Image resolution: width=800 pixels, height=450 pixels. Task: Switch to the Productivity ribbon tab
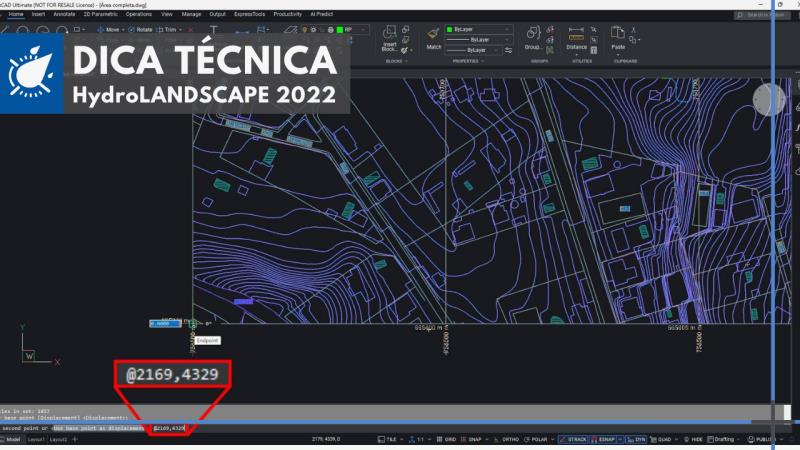point(287,14)
